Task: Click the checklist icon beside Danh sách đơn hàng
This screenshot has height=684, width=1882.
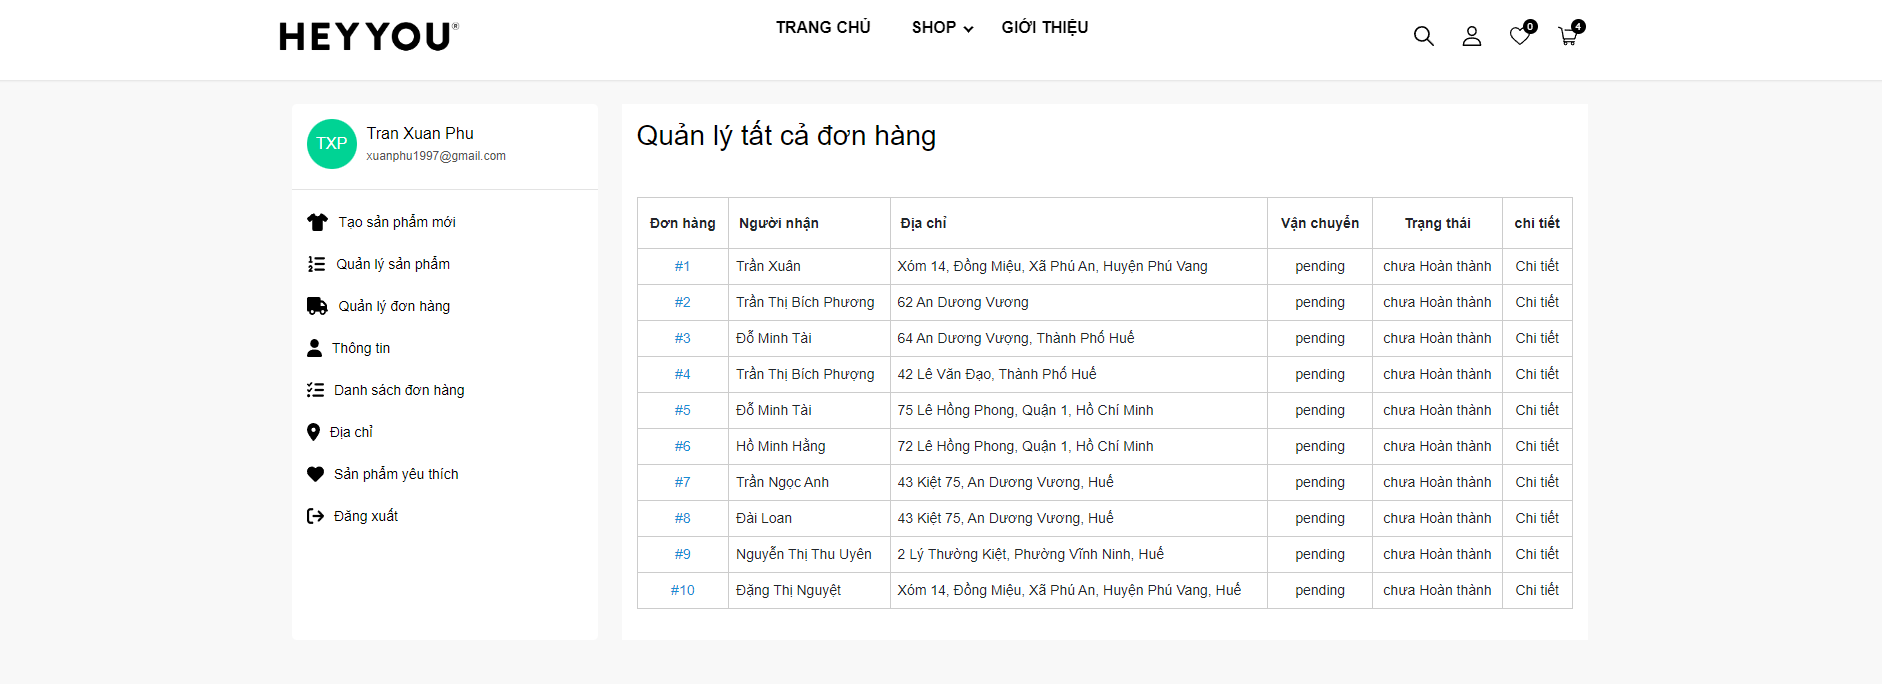Action: (x=315, y=390)
